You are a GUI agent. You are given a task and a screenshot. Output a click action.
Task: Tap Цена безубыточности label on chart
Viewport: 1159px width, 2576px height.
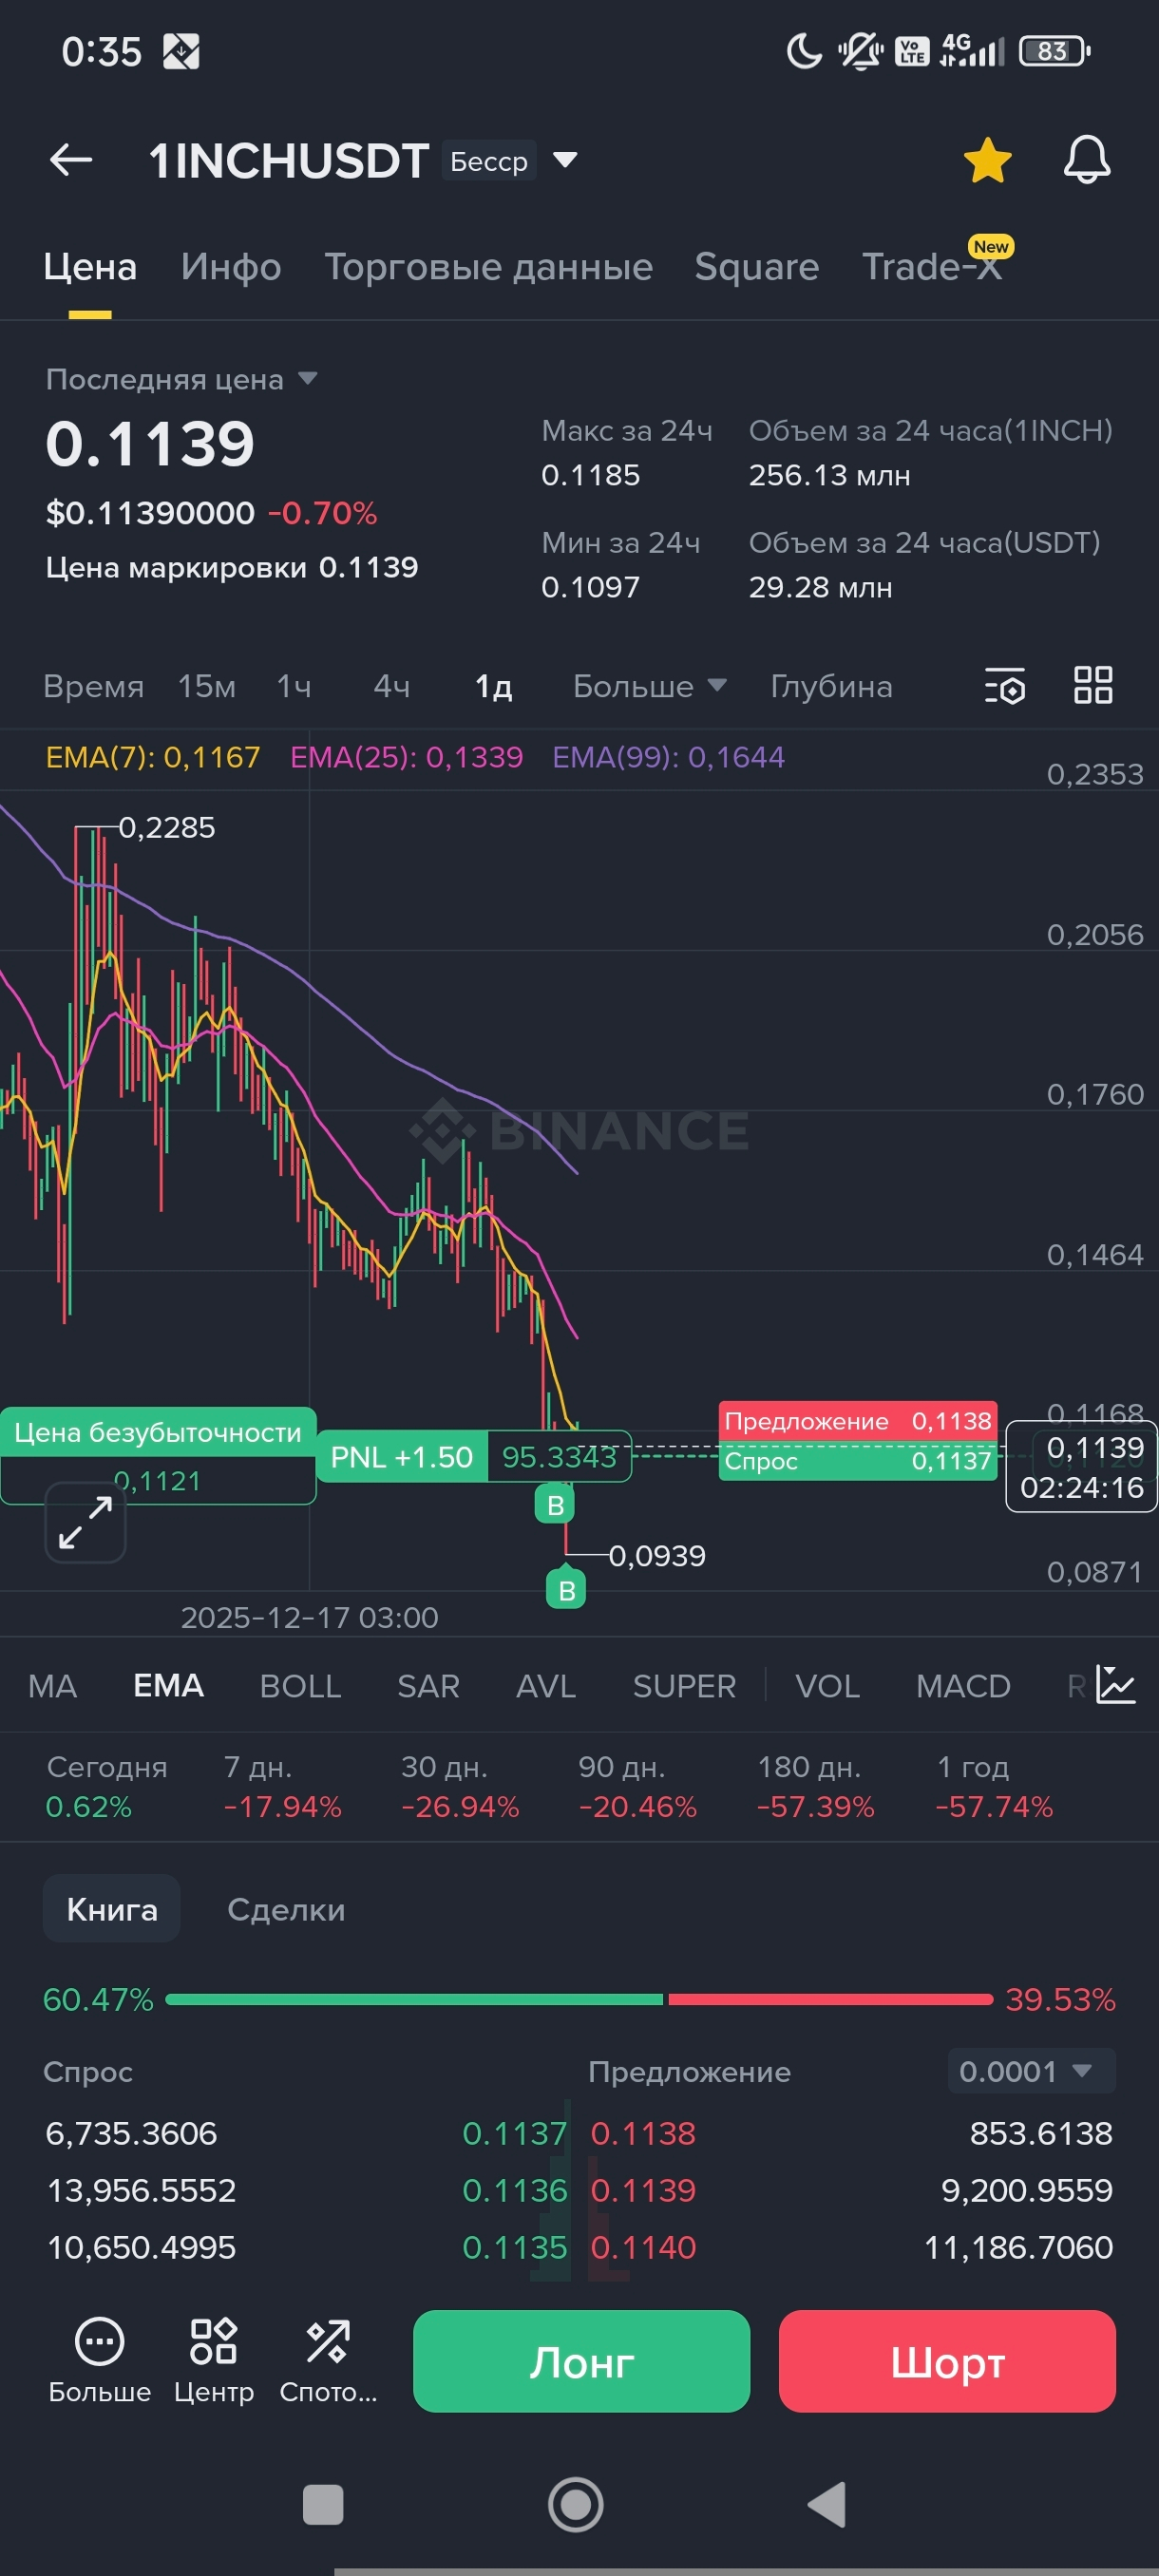(x=158, y=1433)
